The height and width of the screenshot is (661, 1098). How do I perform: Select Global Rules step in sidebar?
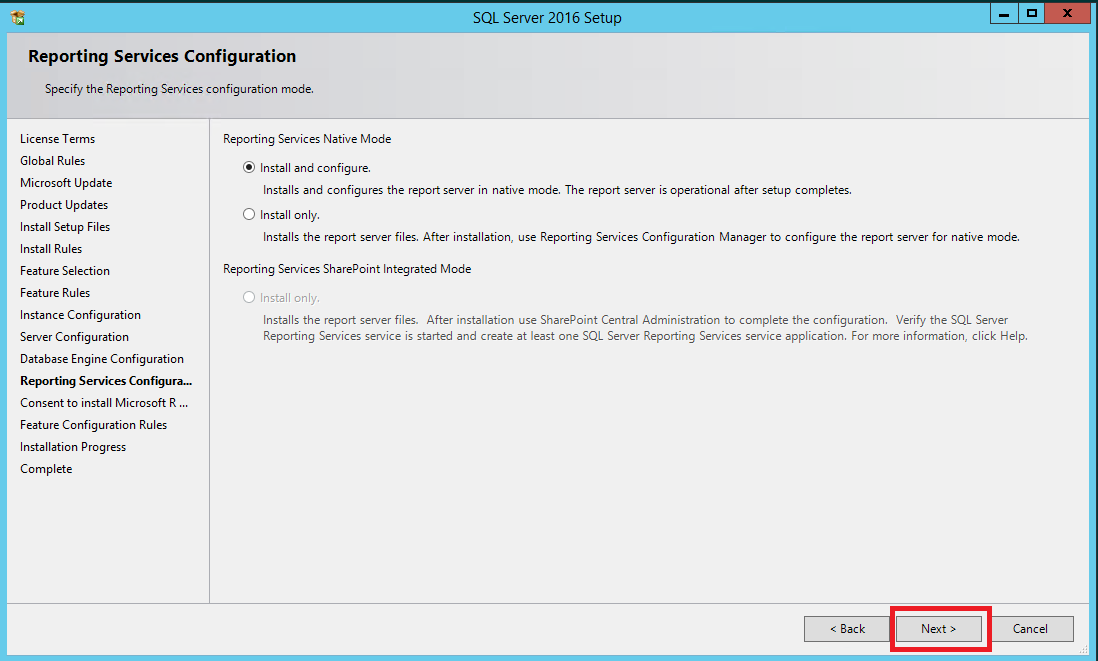[53, 160]
